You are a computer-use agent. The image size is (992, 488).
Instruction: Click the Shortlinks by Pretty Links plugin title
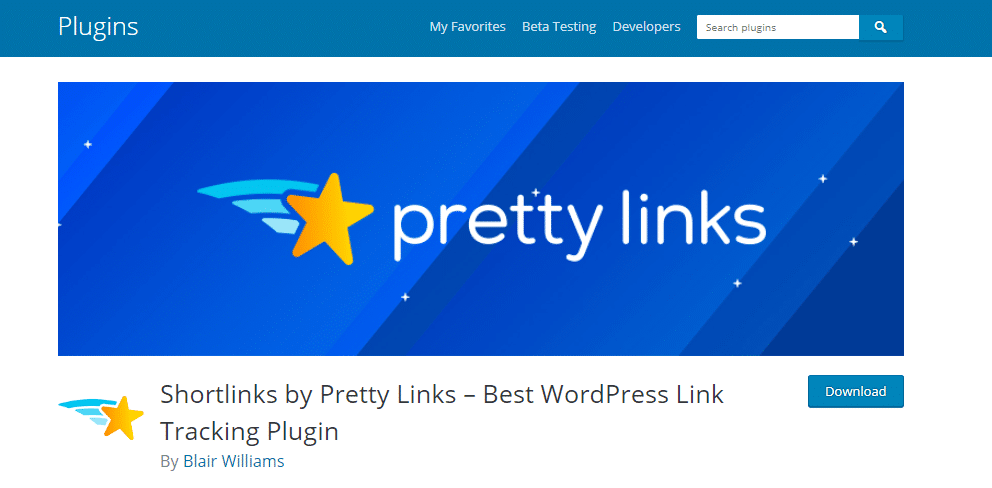tap(442, 413)
